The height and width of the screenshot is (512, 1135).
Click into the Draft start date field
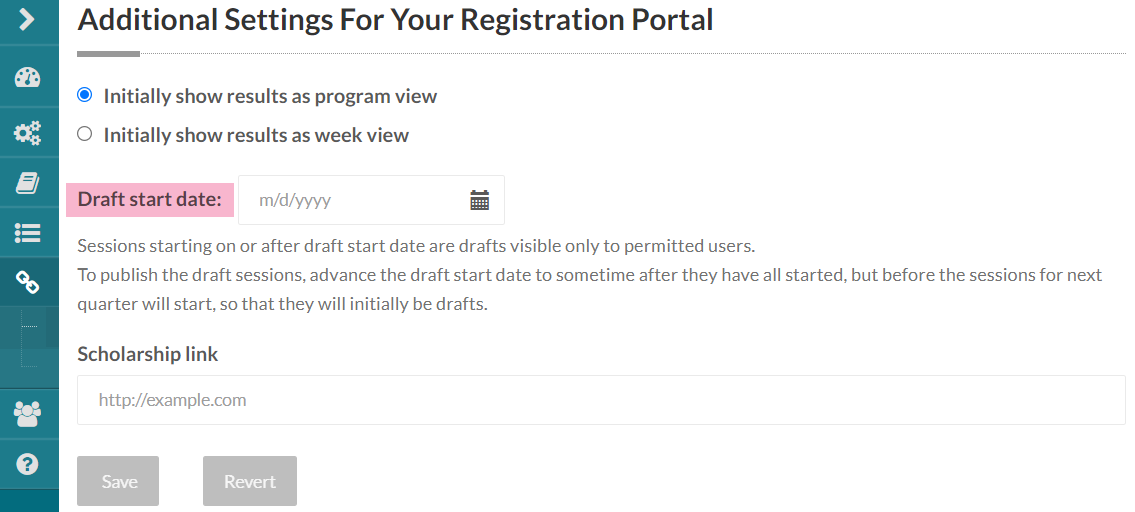(350, 200)
